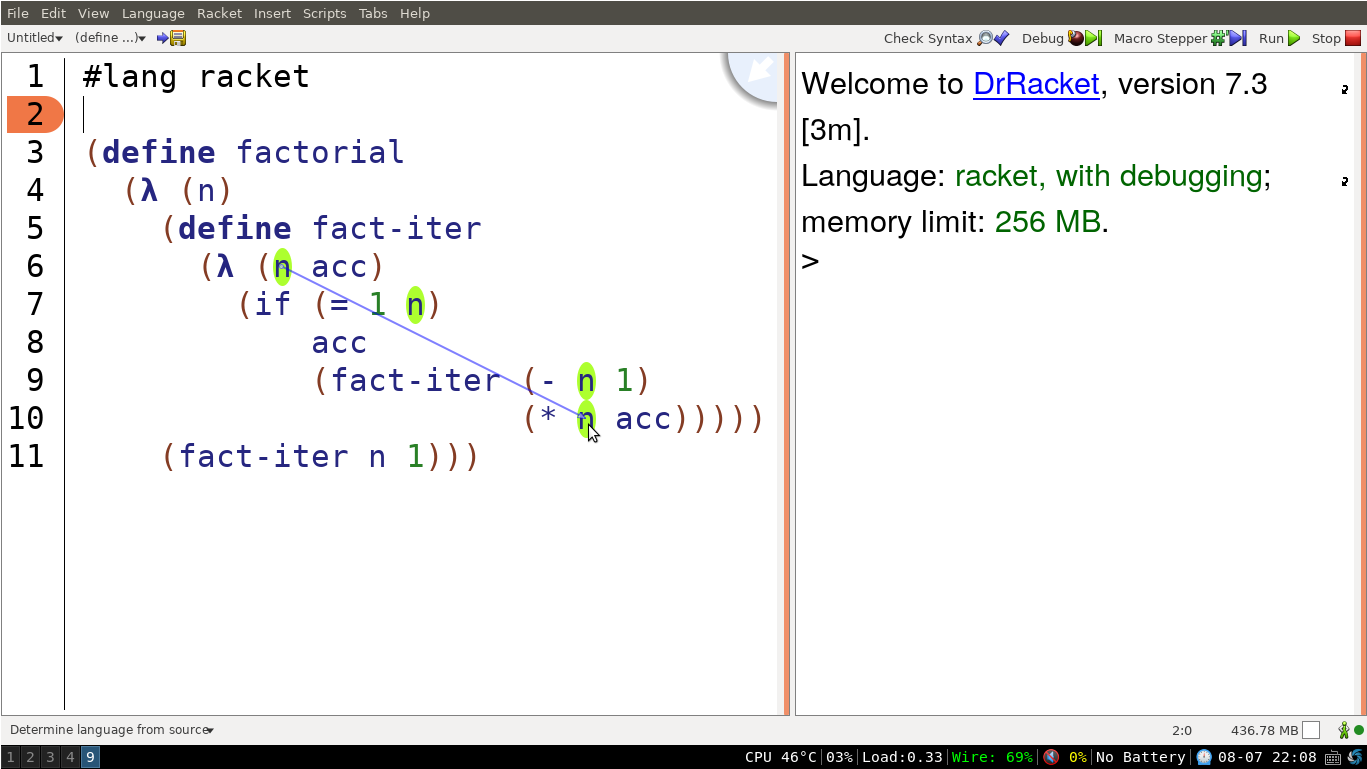Launch the Macro Stepper
The height and width of the screenshot is (769, 1367).
pos(1179,38)
